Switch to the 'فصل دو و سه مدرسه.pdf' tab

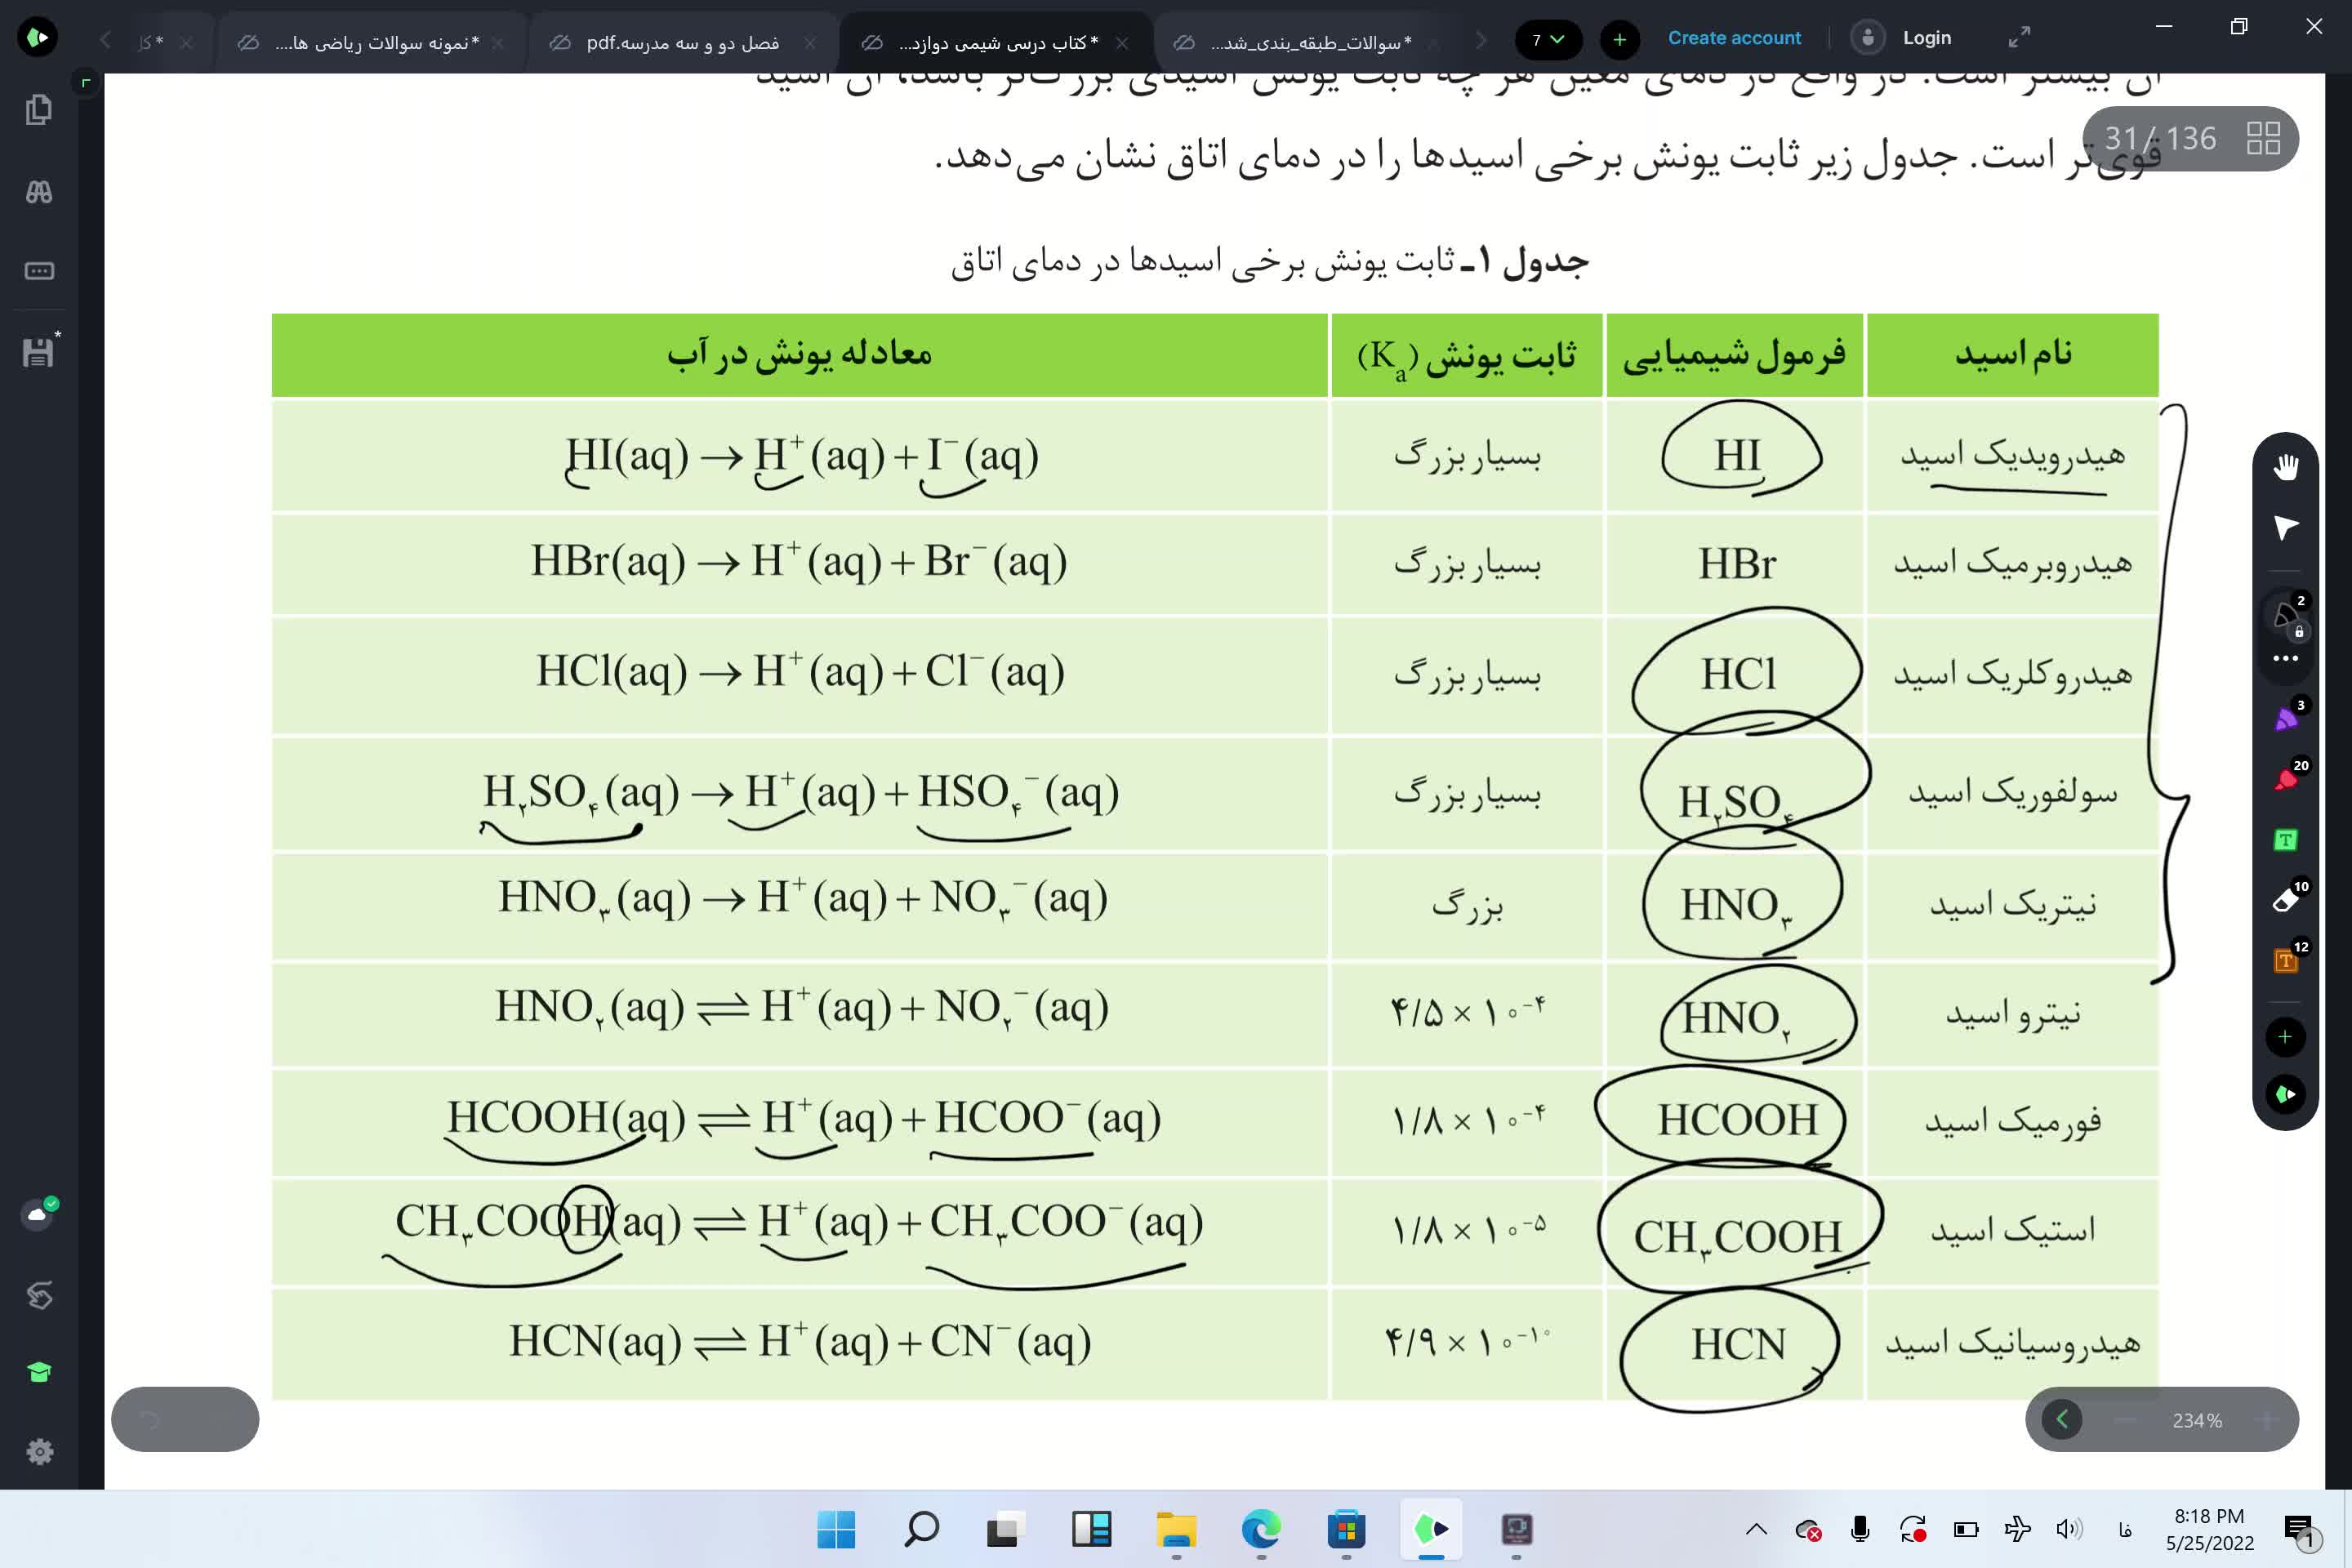683,42
